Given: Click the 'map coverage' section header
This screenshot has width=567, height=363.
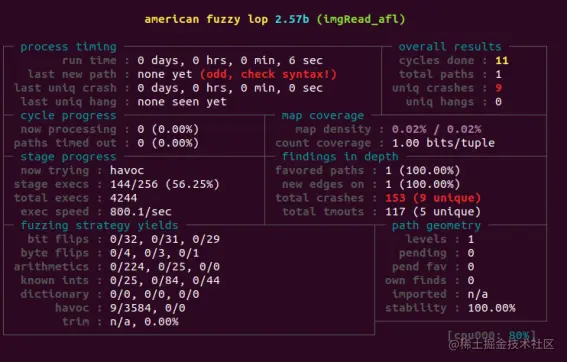Looking at the screenshot, I should tap(323, 116).
